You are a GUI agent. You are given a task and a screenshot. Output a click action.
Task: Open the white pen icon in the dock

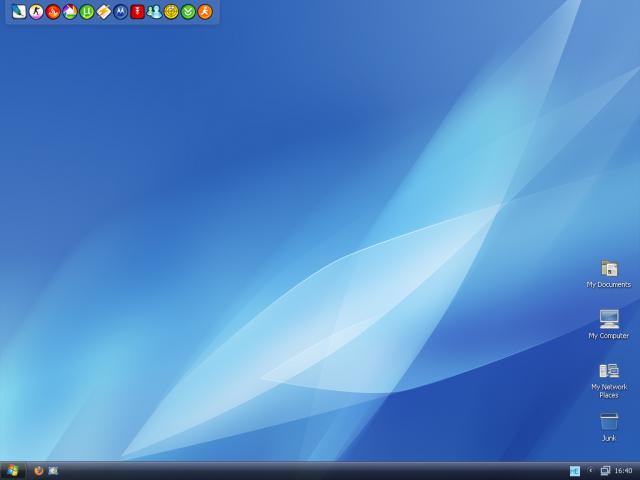pos(19,12)
